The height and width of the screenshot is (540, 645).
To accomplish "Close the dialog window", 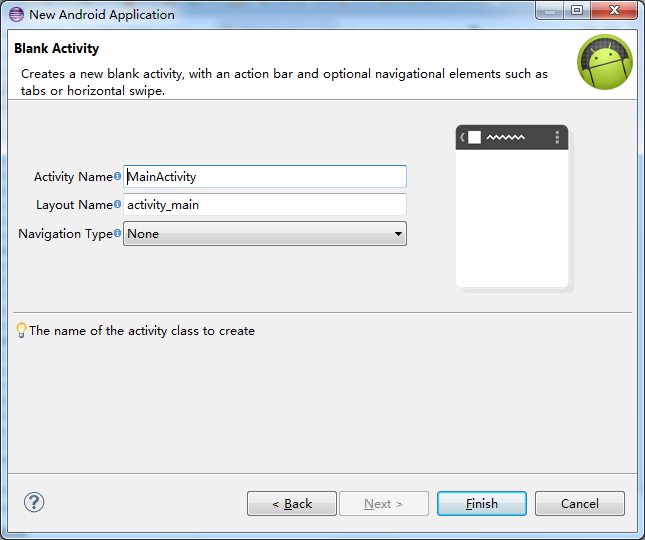I will tap(614, 10).
